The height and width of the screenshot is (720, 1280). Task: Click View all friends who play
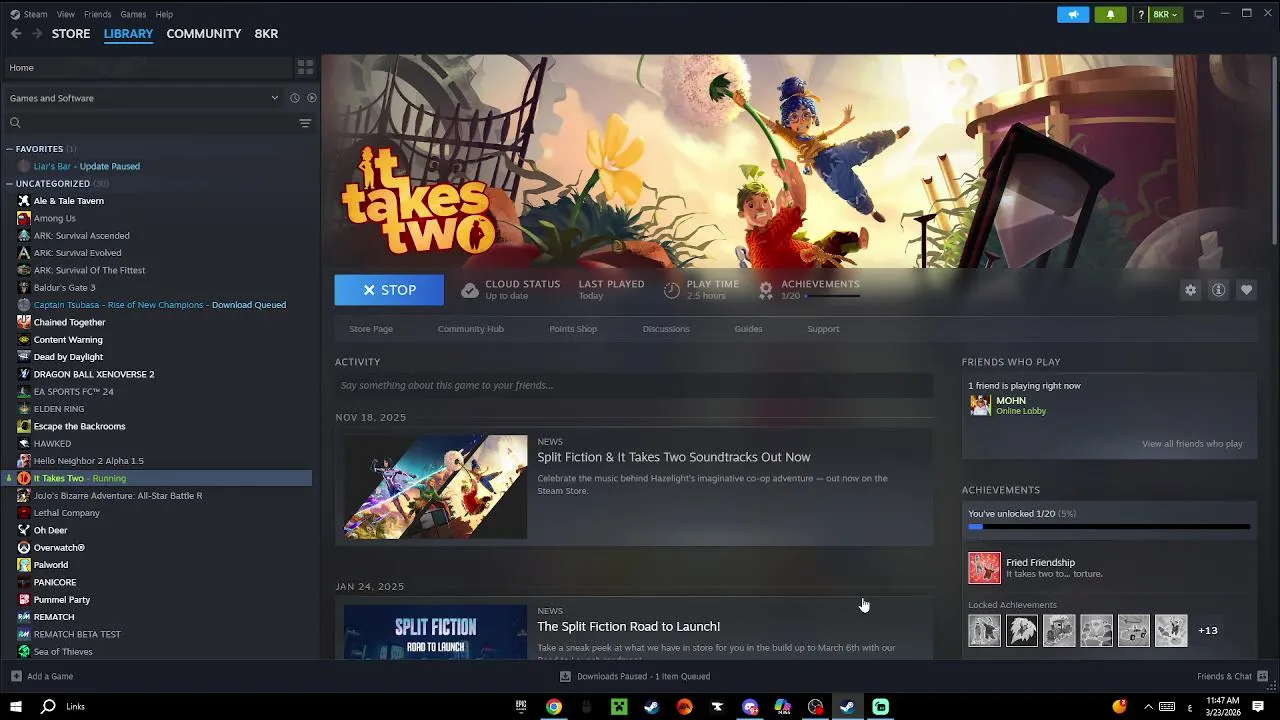point(1192,444)
